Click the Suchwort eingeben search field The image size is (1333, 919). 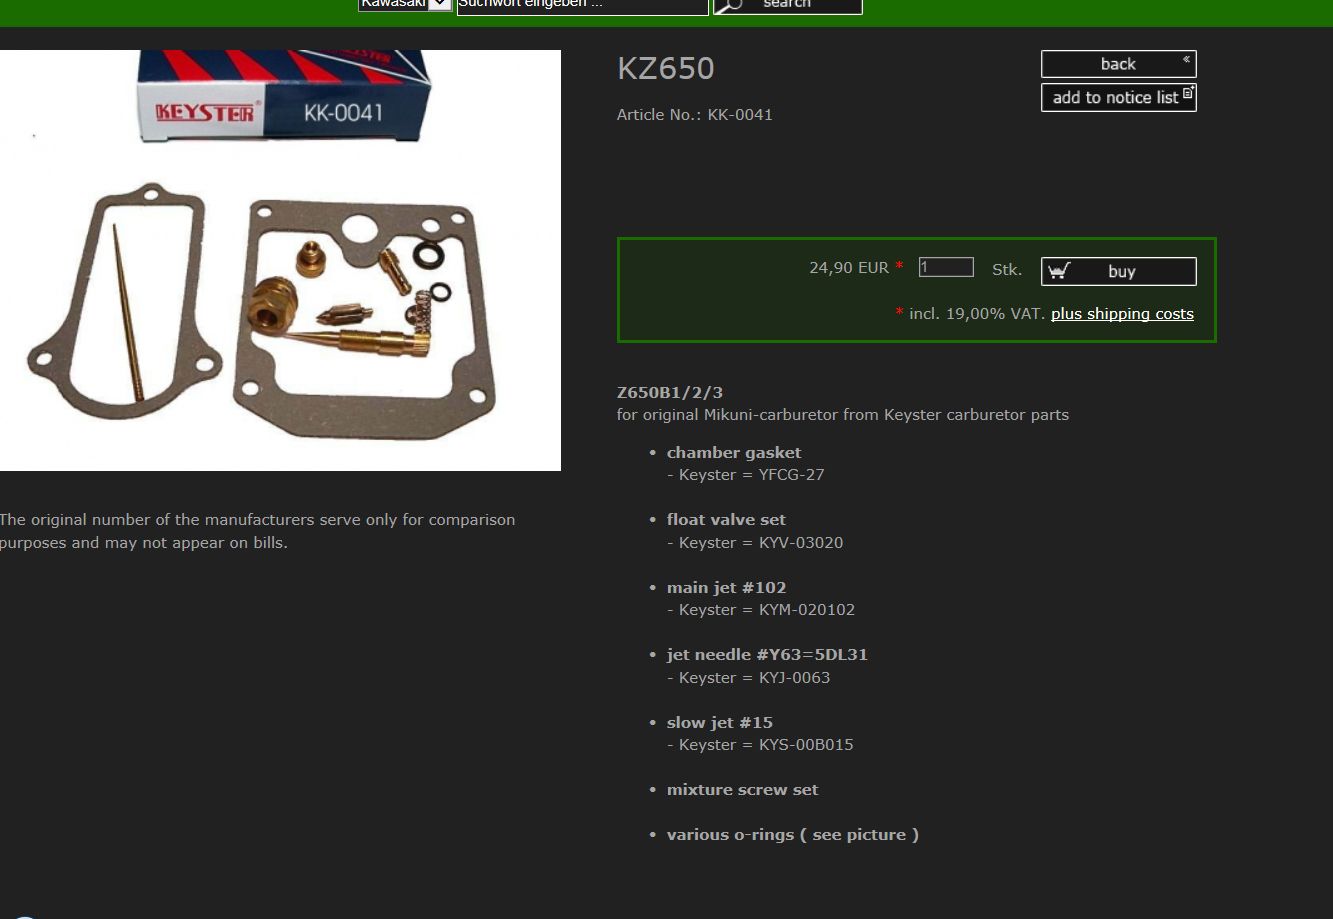[x=582, y=5]
